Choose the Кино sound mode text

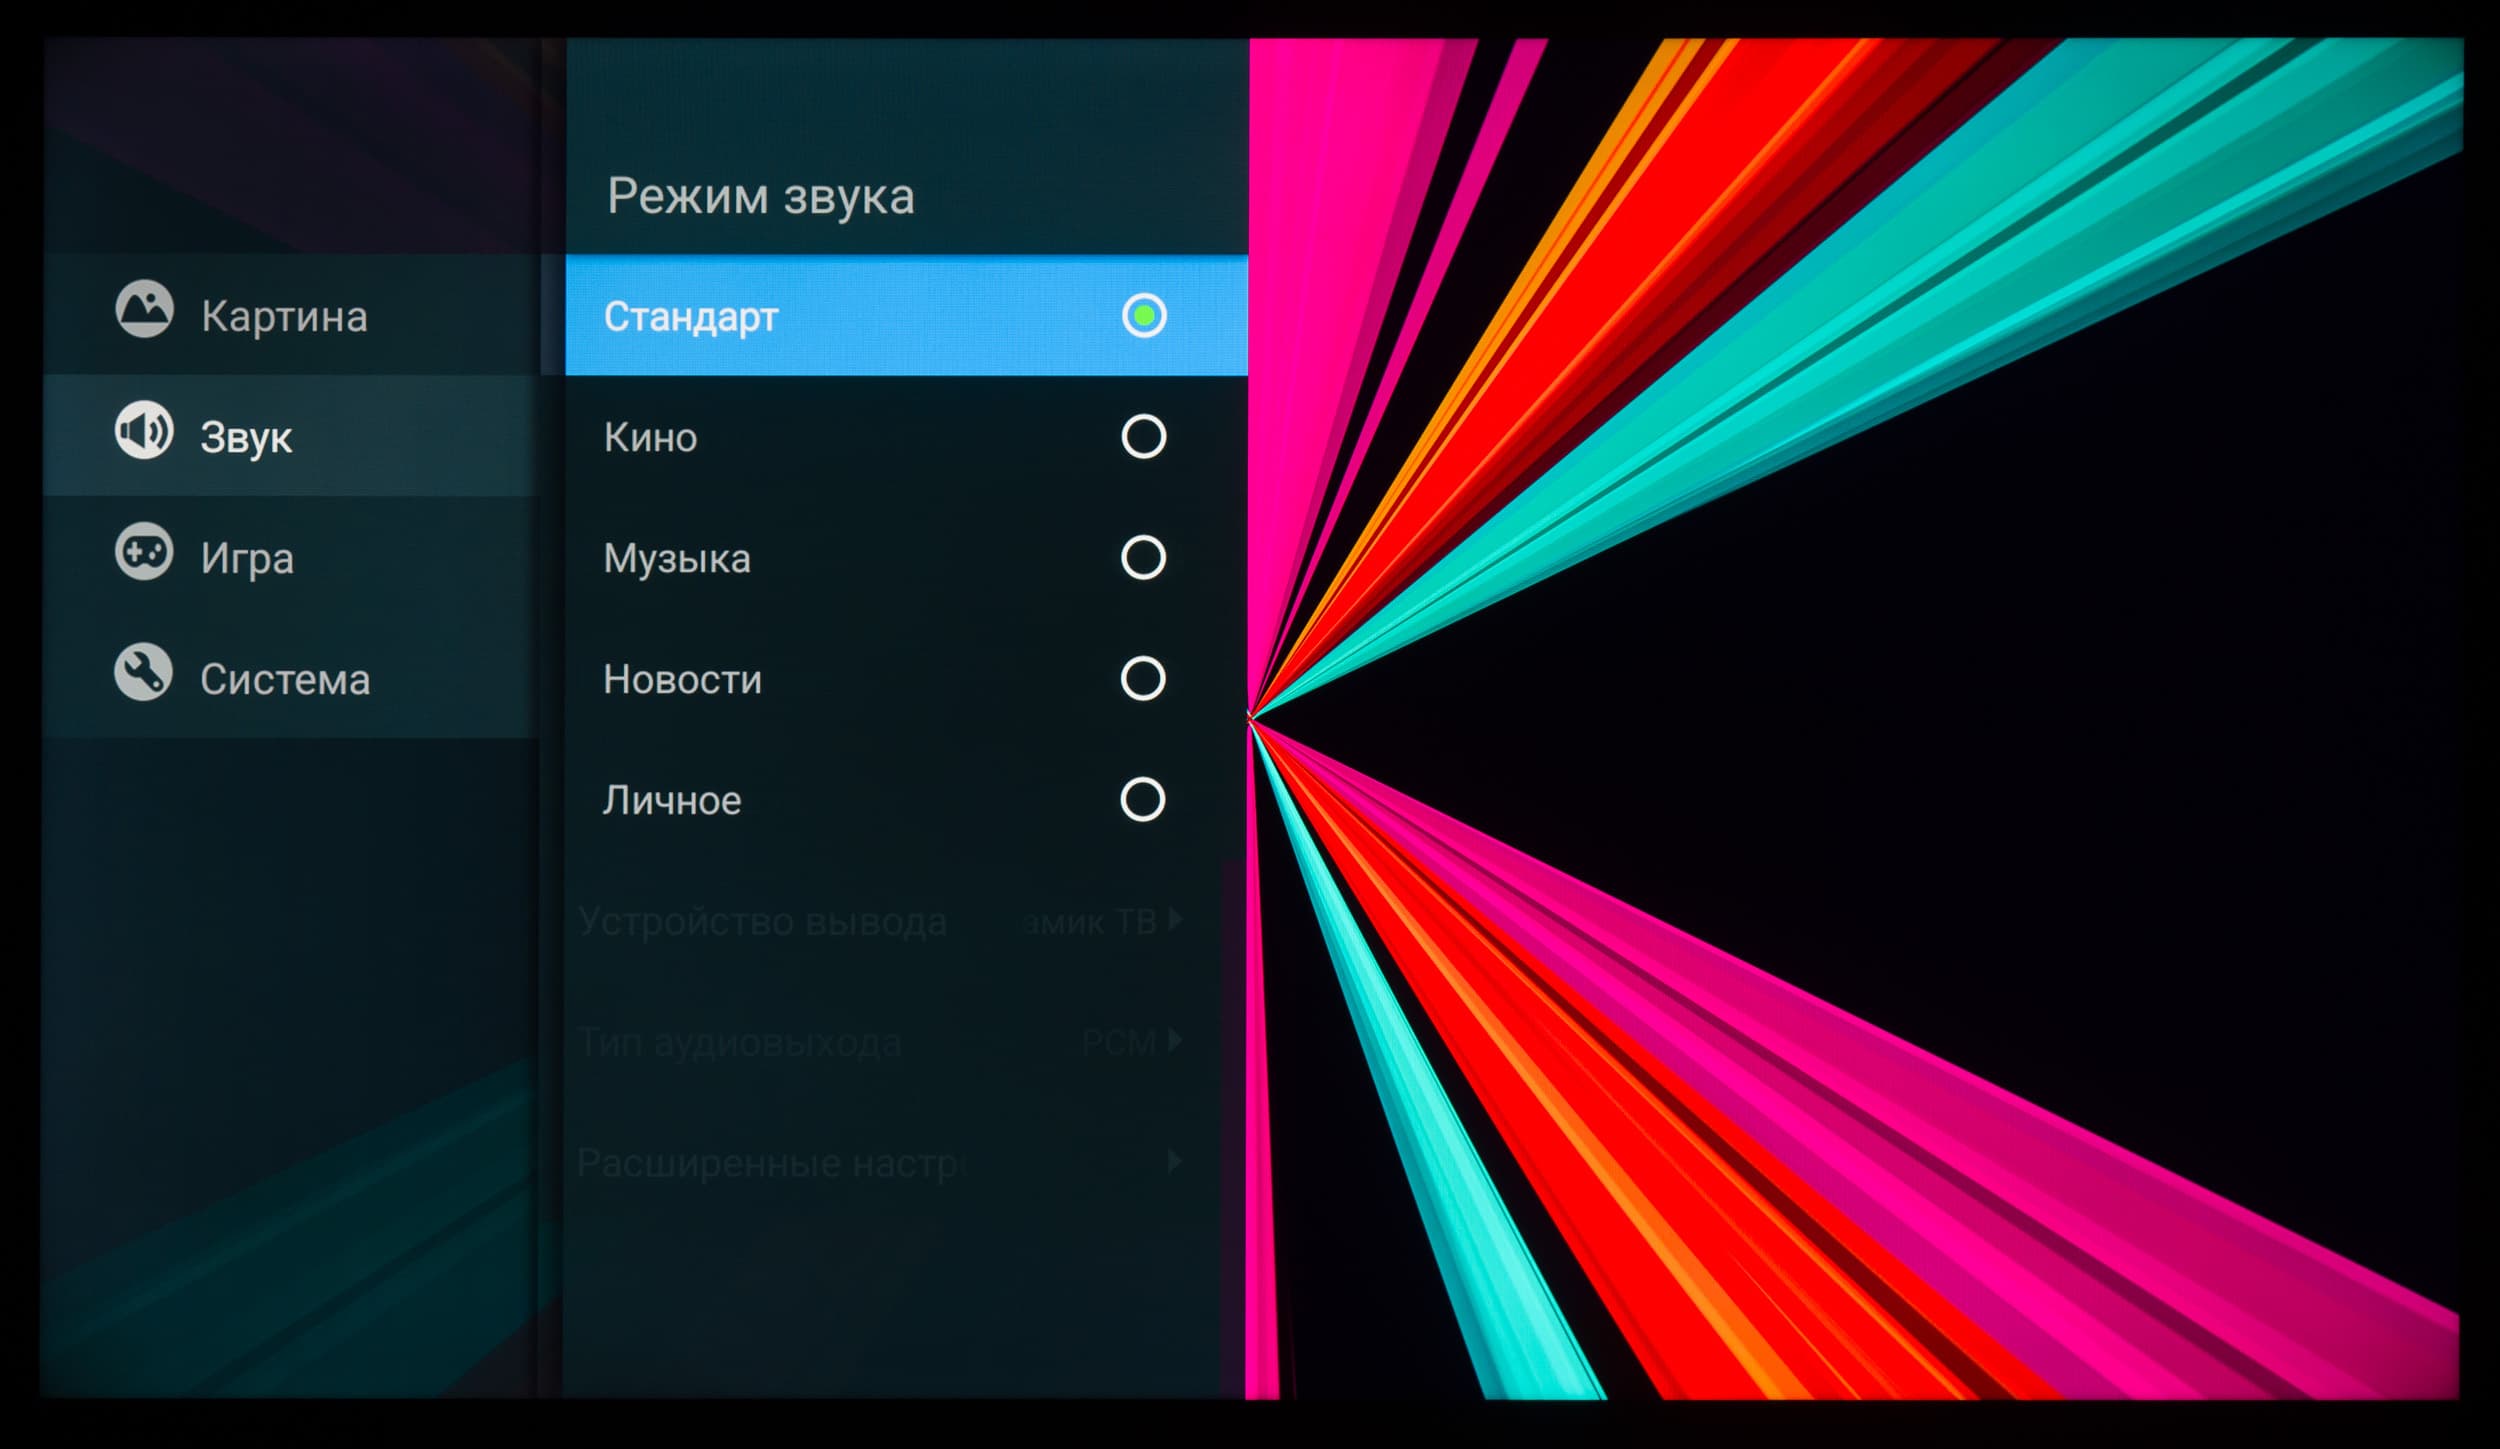coord(650,438)
